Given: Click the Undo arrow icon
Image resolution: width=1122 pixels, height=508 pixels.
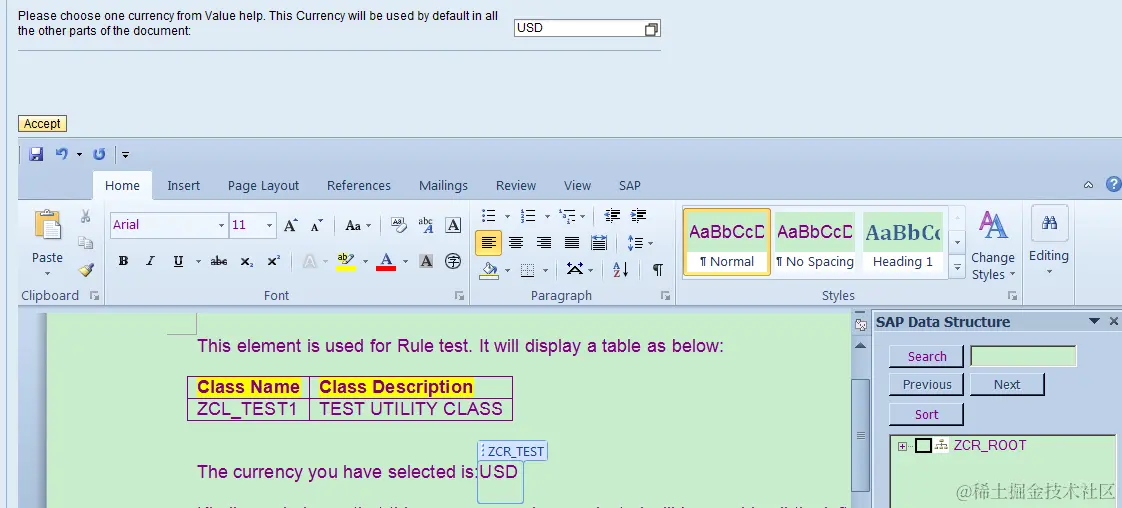Looking at the screenshot, I should point(62,154).
